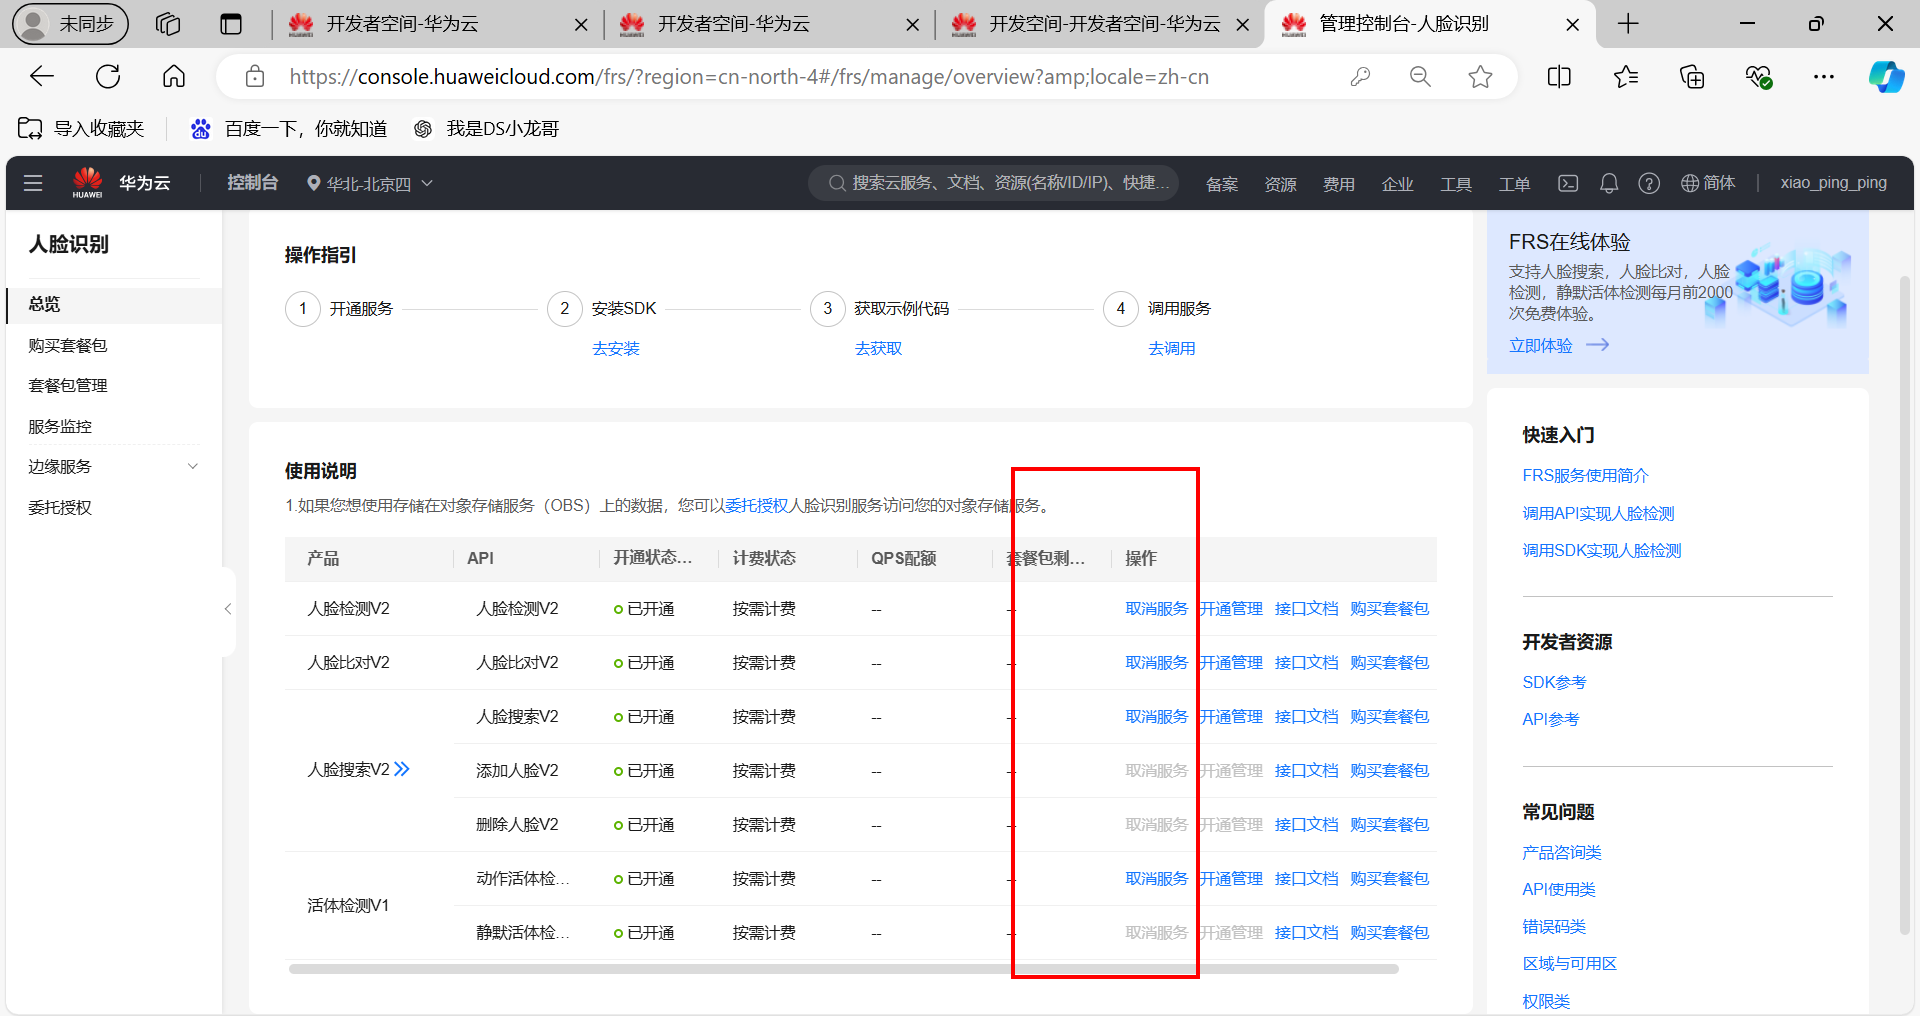This screenshot has width=1920, height=1016.
Task: Collapse the left sidebar with arrow handle
Action: pos(228,609)
